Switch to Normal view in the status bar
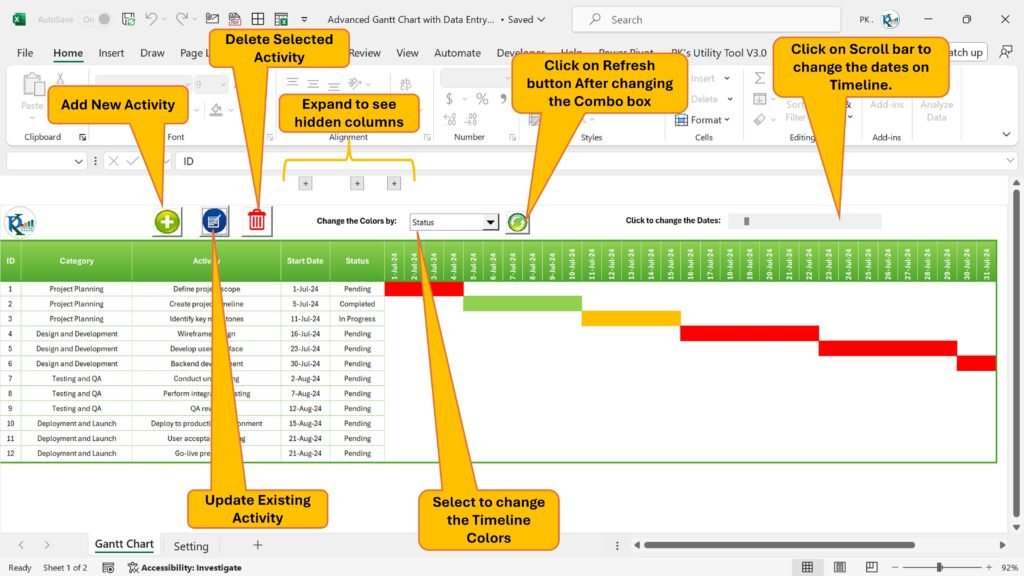The width and height of the screenshot is (1024, 576). click(x=807, y=566)
